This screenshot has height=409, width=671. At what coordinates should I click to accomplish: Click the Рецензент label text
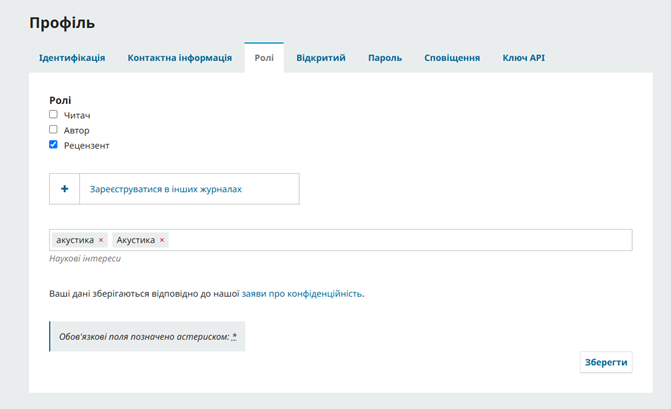pyautogui.click(x=86, y=145)
